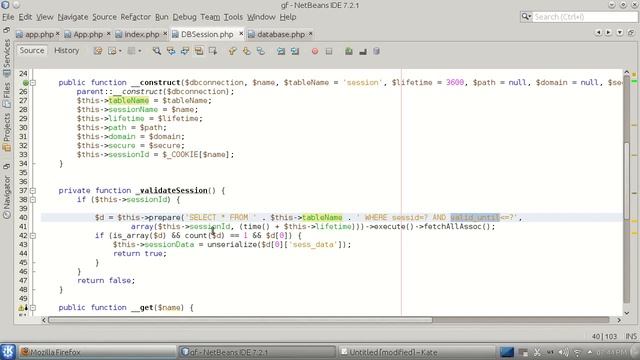The height and width of the screenshot is (360, 640).
Task: Click the Maximize editor window icon
Action: (x=631, y=32)
